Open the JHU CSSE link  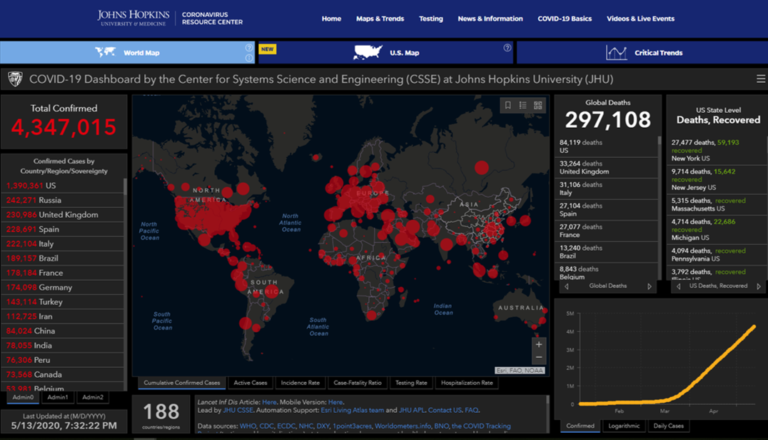238,410
